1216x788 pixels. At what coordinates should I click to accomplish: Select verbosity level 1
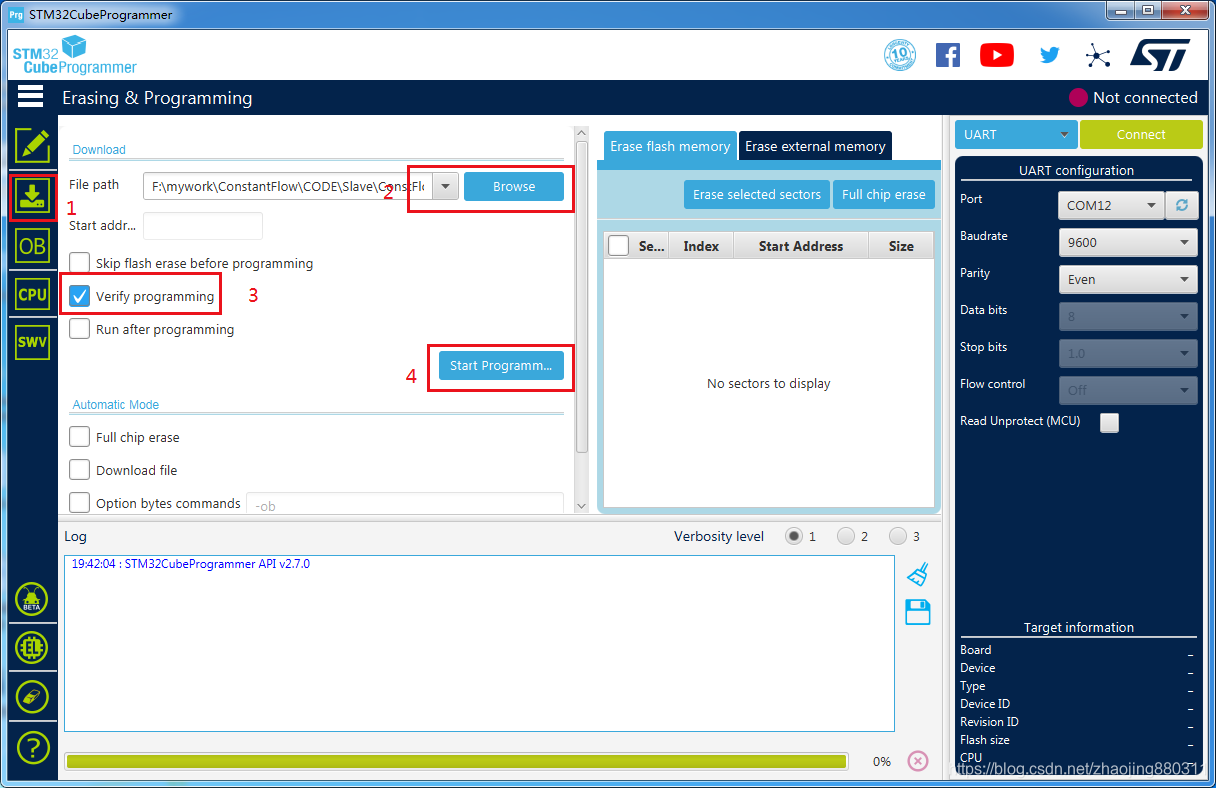(794, 536)
